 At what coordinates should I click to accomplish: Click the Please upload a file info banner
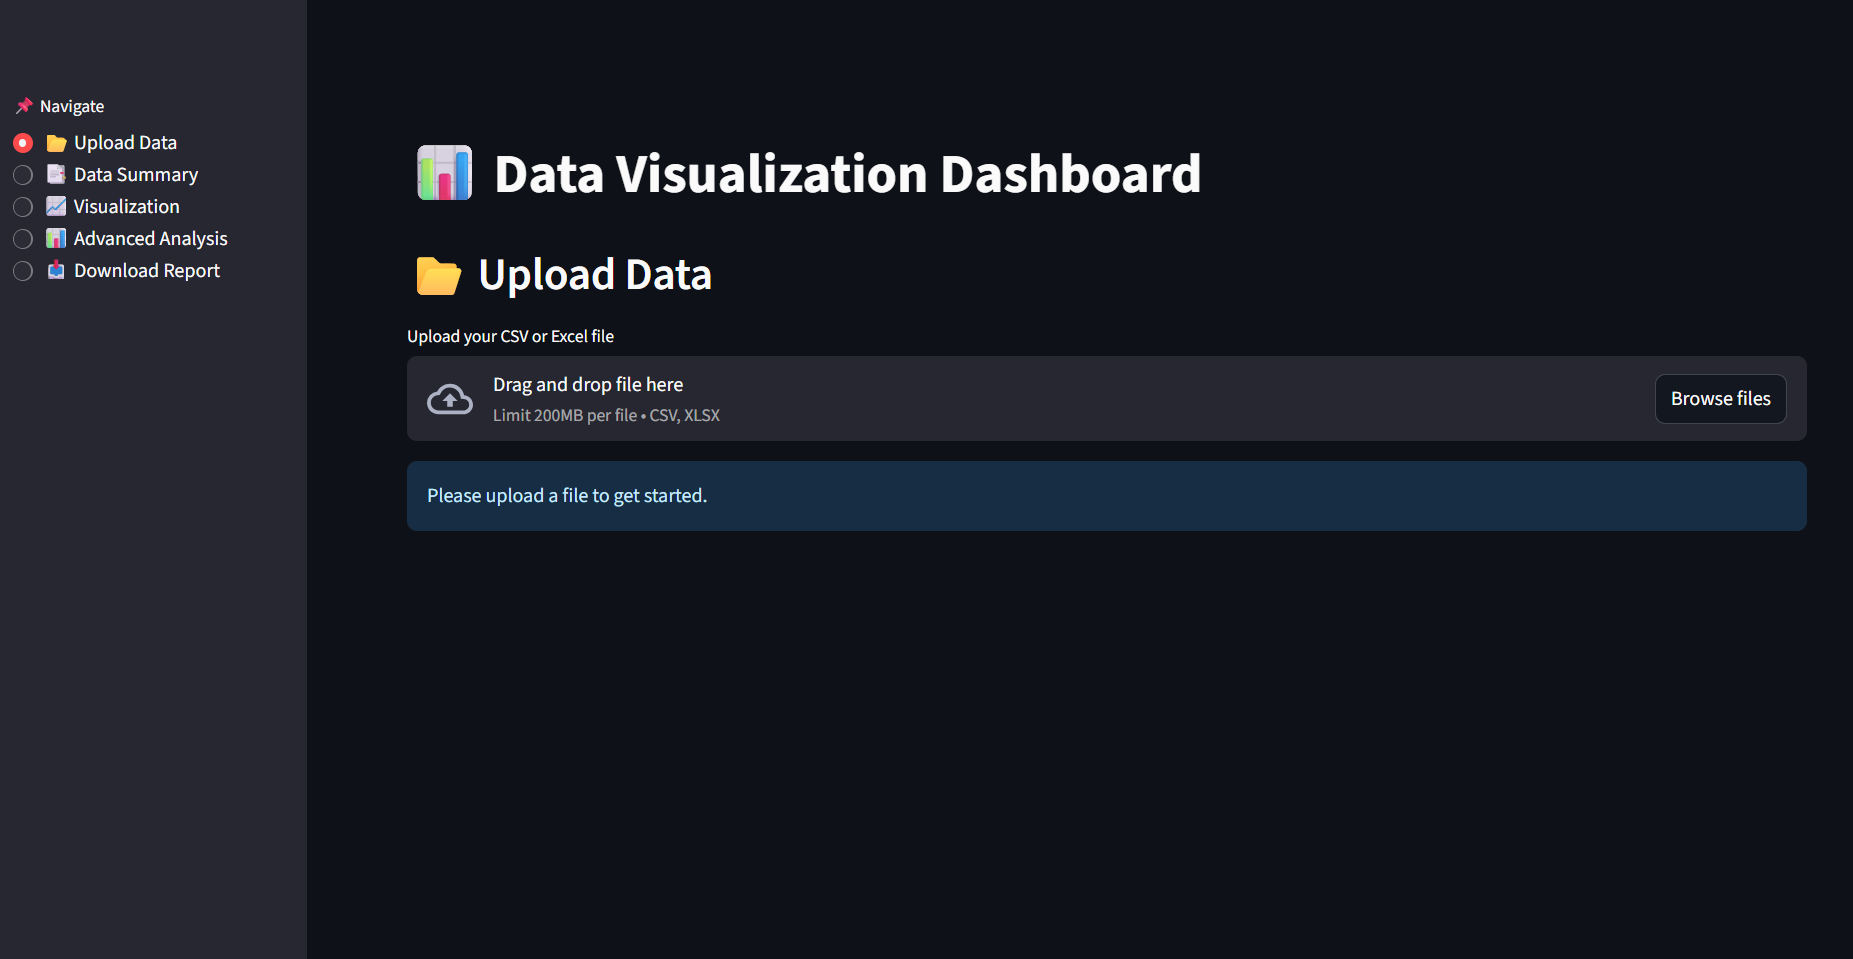[1106, 496]
